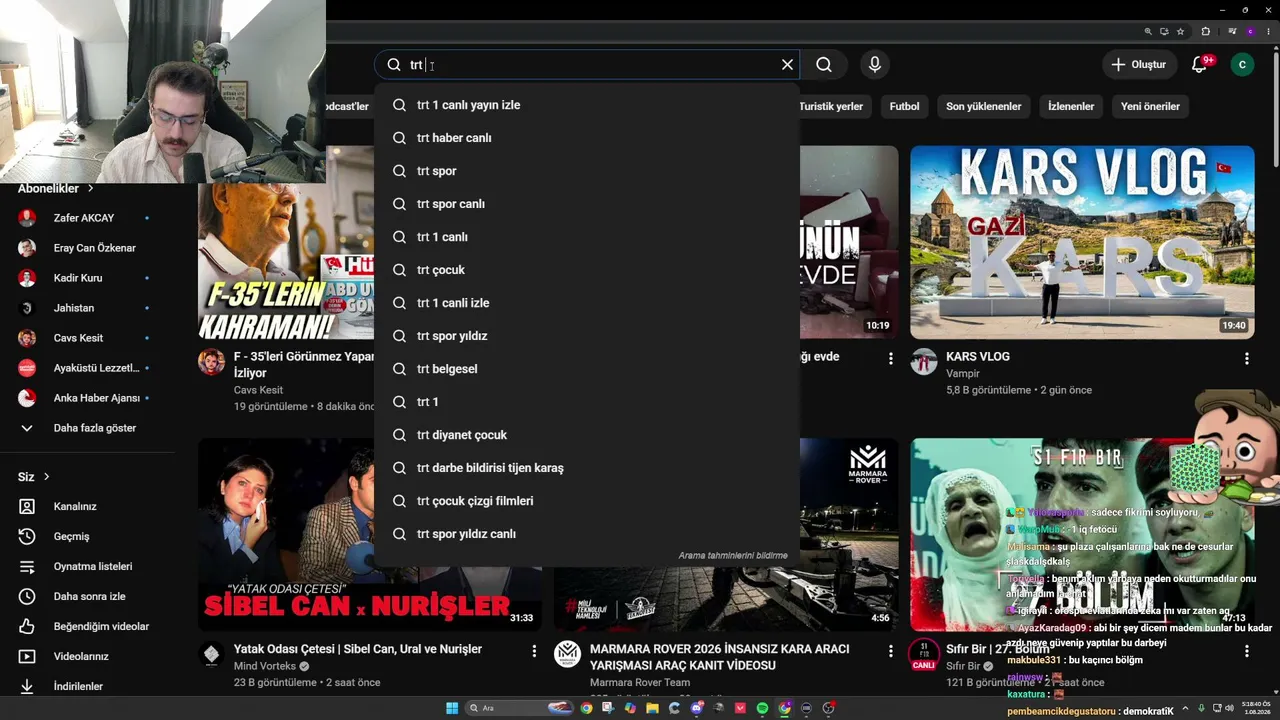The height and width of the screenshot is (720, 1280).
Task: Choose suggestion "trt darbe bildirisi tijen karaş"
Action: click(x=587, y=468)
